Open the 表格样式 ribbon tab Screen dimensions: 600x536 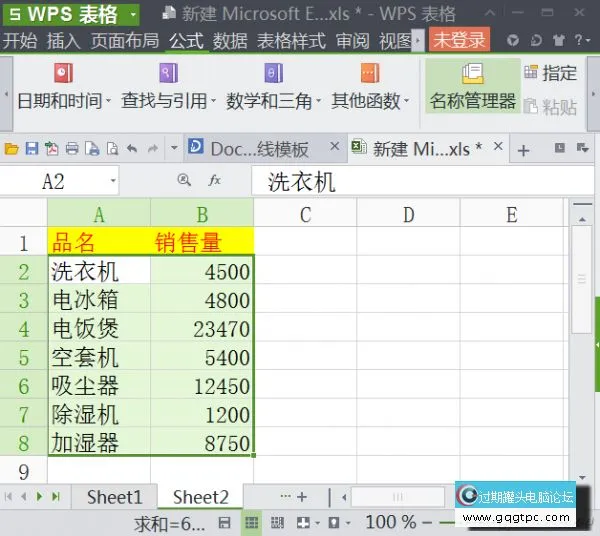291,41
